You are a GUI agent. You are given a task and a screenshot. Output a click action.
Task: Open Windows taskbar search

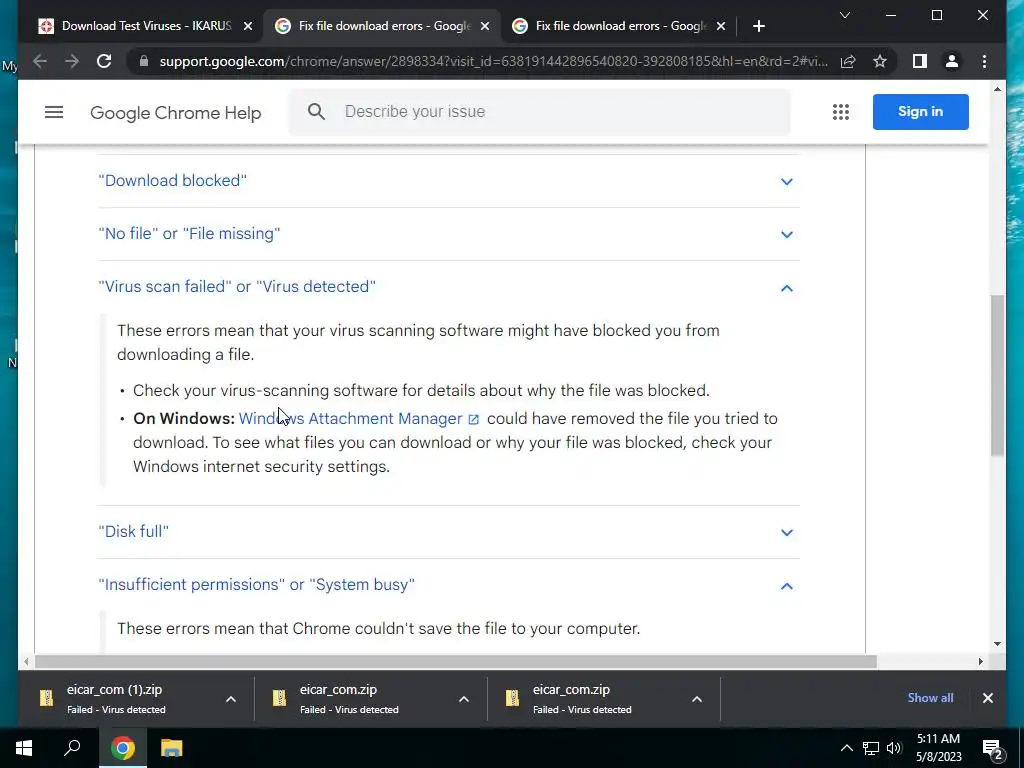click(x=72, y=748)
